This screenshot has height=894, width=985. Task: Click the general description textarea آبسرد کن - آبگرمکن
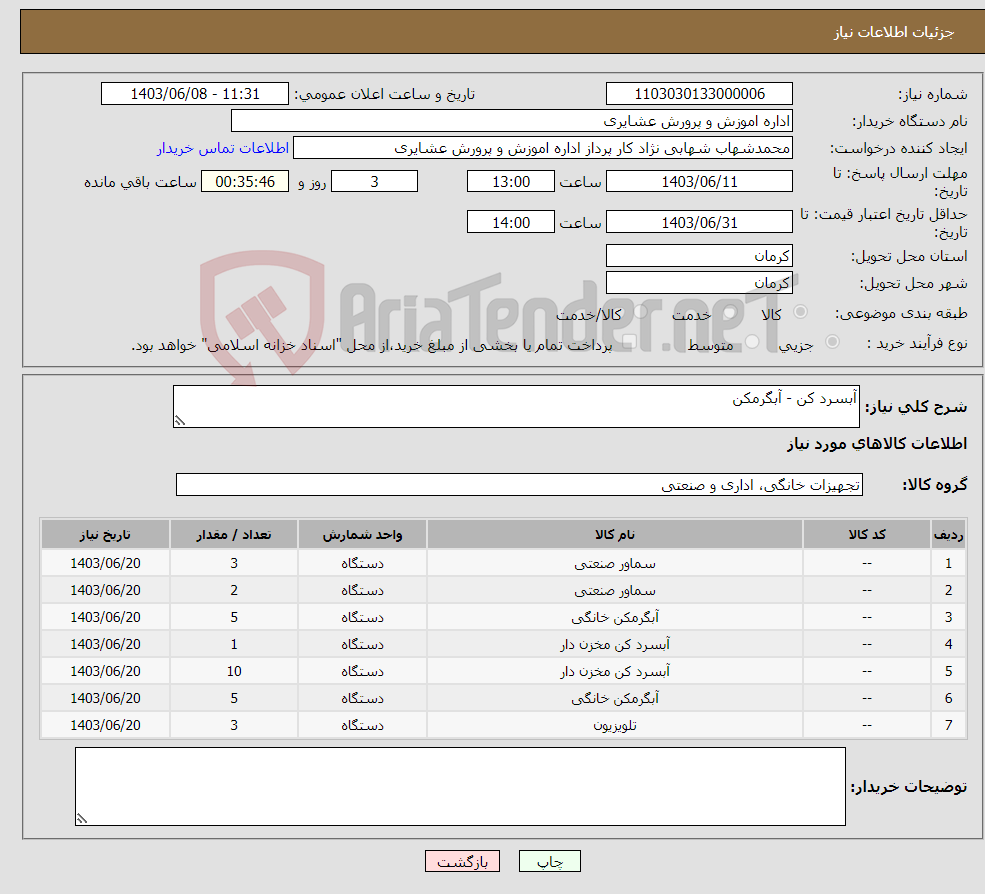pyautogui.click(x=516, y=406)
